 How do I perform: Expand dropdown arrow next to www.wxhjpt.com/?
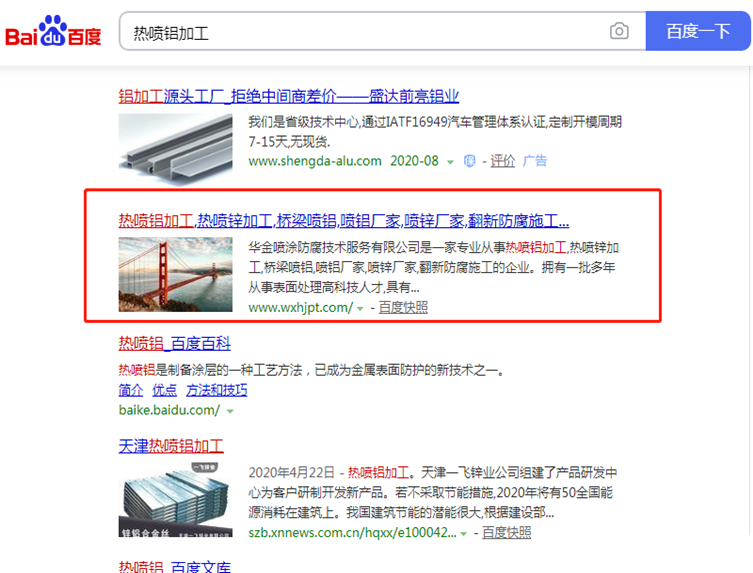pos(360,308)
